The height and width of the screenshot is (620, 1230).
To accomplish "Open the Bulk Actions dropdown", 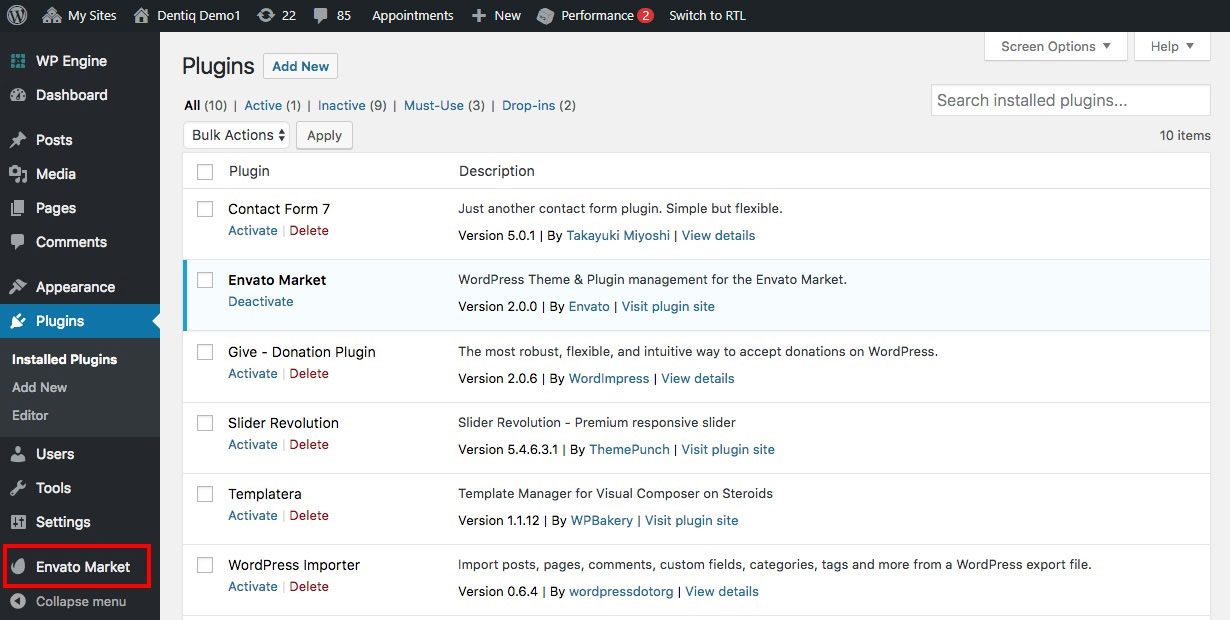I will click(237, 135).
